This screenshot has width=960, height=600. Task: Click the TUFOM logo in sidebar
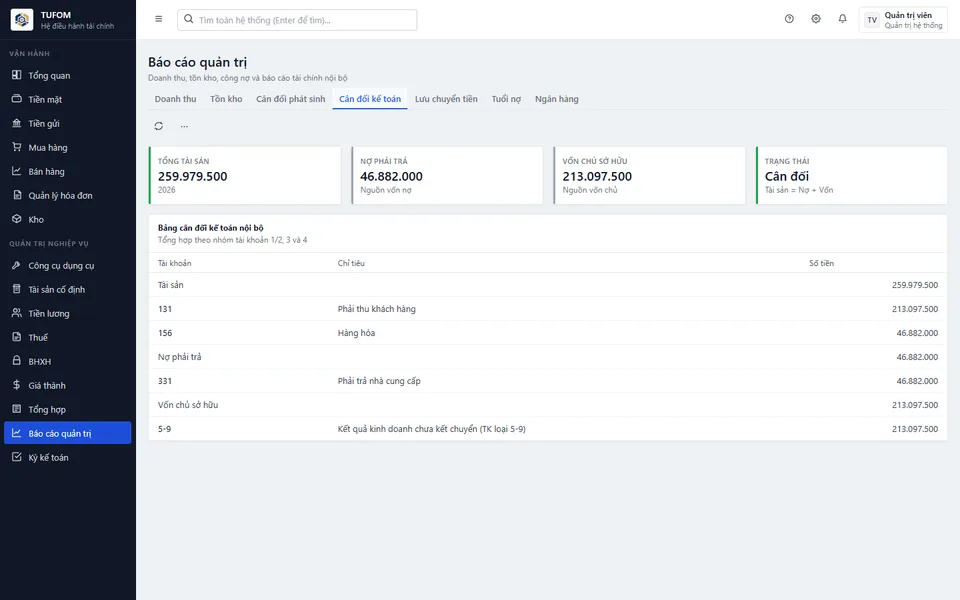point(22,20)
